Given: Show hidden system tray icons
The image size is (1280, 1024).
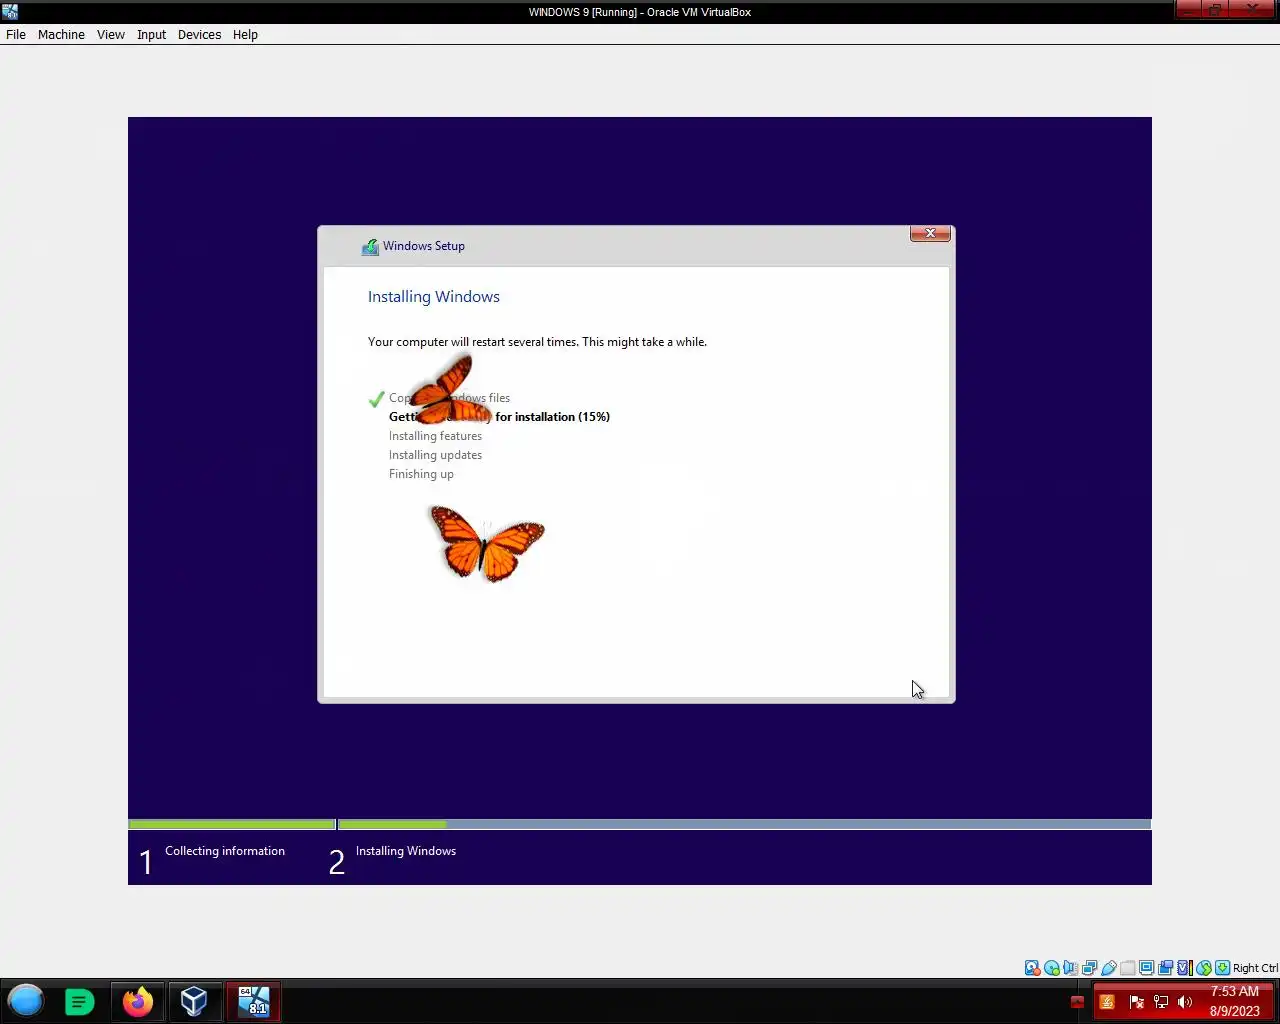Looking at the screenshot, I should [1077, 1002].
